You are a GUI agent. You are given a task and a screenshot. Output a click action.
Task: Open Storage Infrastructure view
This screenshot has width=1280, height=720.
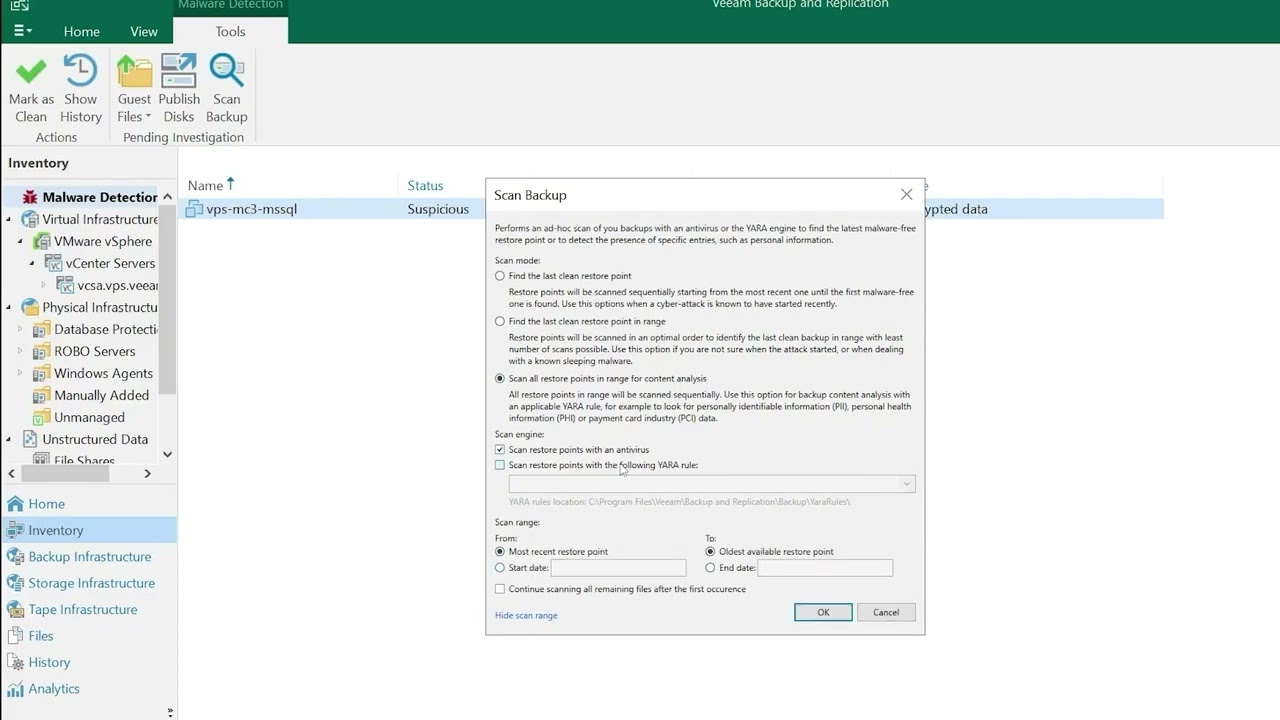point(88,583)
